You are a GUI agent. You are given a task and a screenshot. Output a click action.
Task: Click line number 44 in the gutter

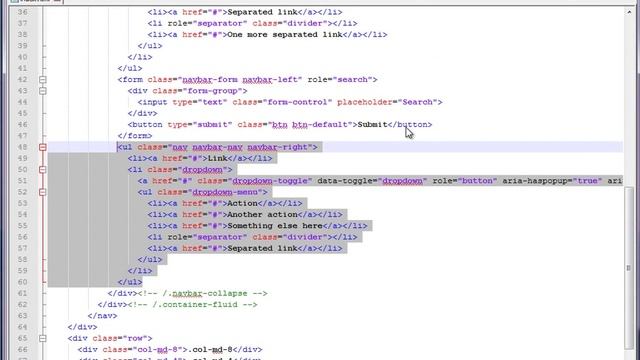(22, 102)
